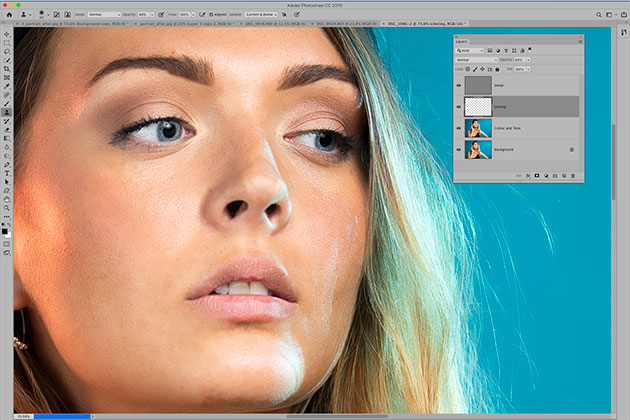Select the Blur tool
The width and height of the screenshot is (630, 420).
click(x=7, y=148)
